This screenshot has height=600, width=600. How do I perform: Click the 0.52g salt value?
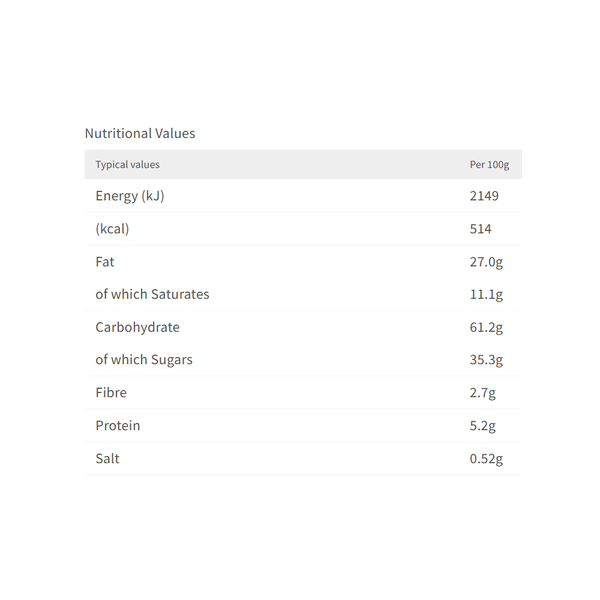tap(486, 459)
